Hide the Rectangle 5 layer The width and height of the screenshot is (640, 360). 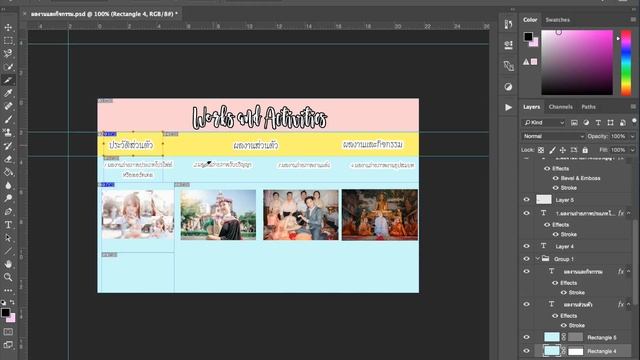click(x=527, y=337)
